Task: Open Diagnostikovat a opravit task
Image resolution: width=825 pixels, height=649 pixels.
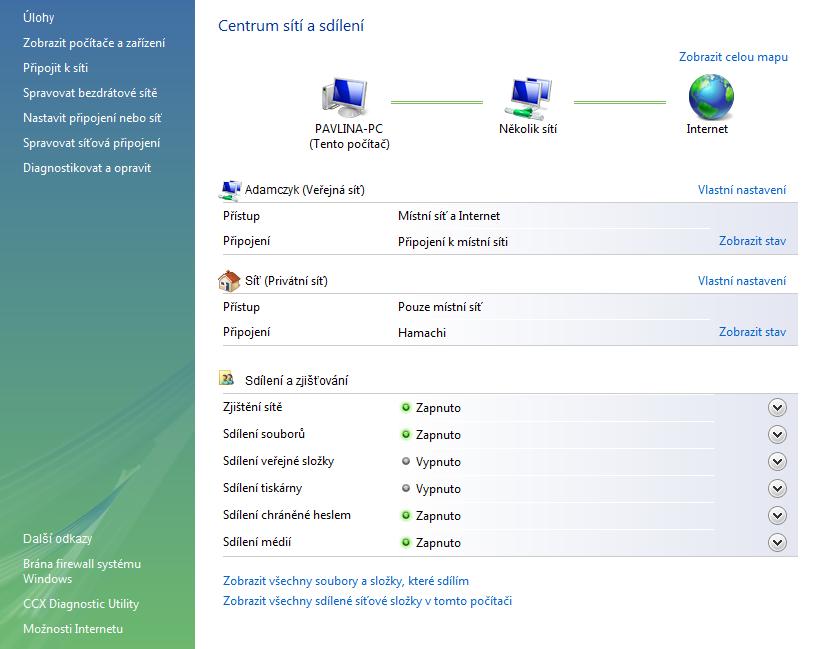Action: tap(87, 168)
